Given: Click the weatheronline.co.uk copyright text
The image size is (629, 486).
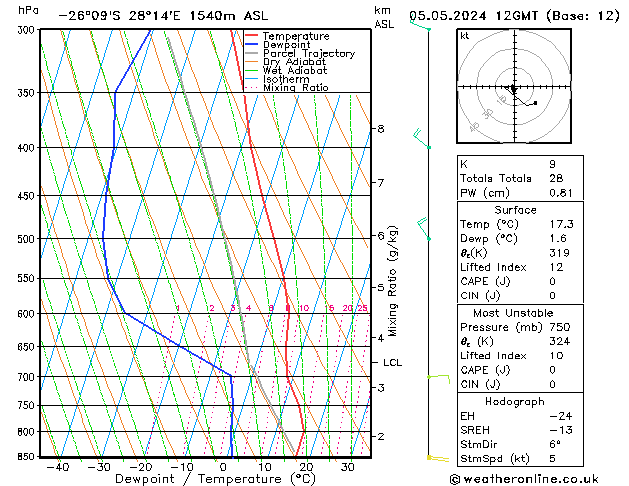Looking at the screenshot, I should [x=524, y=479].
